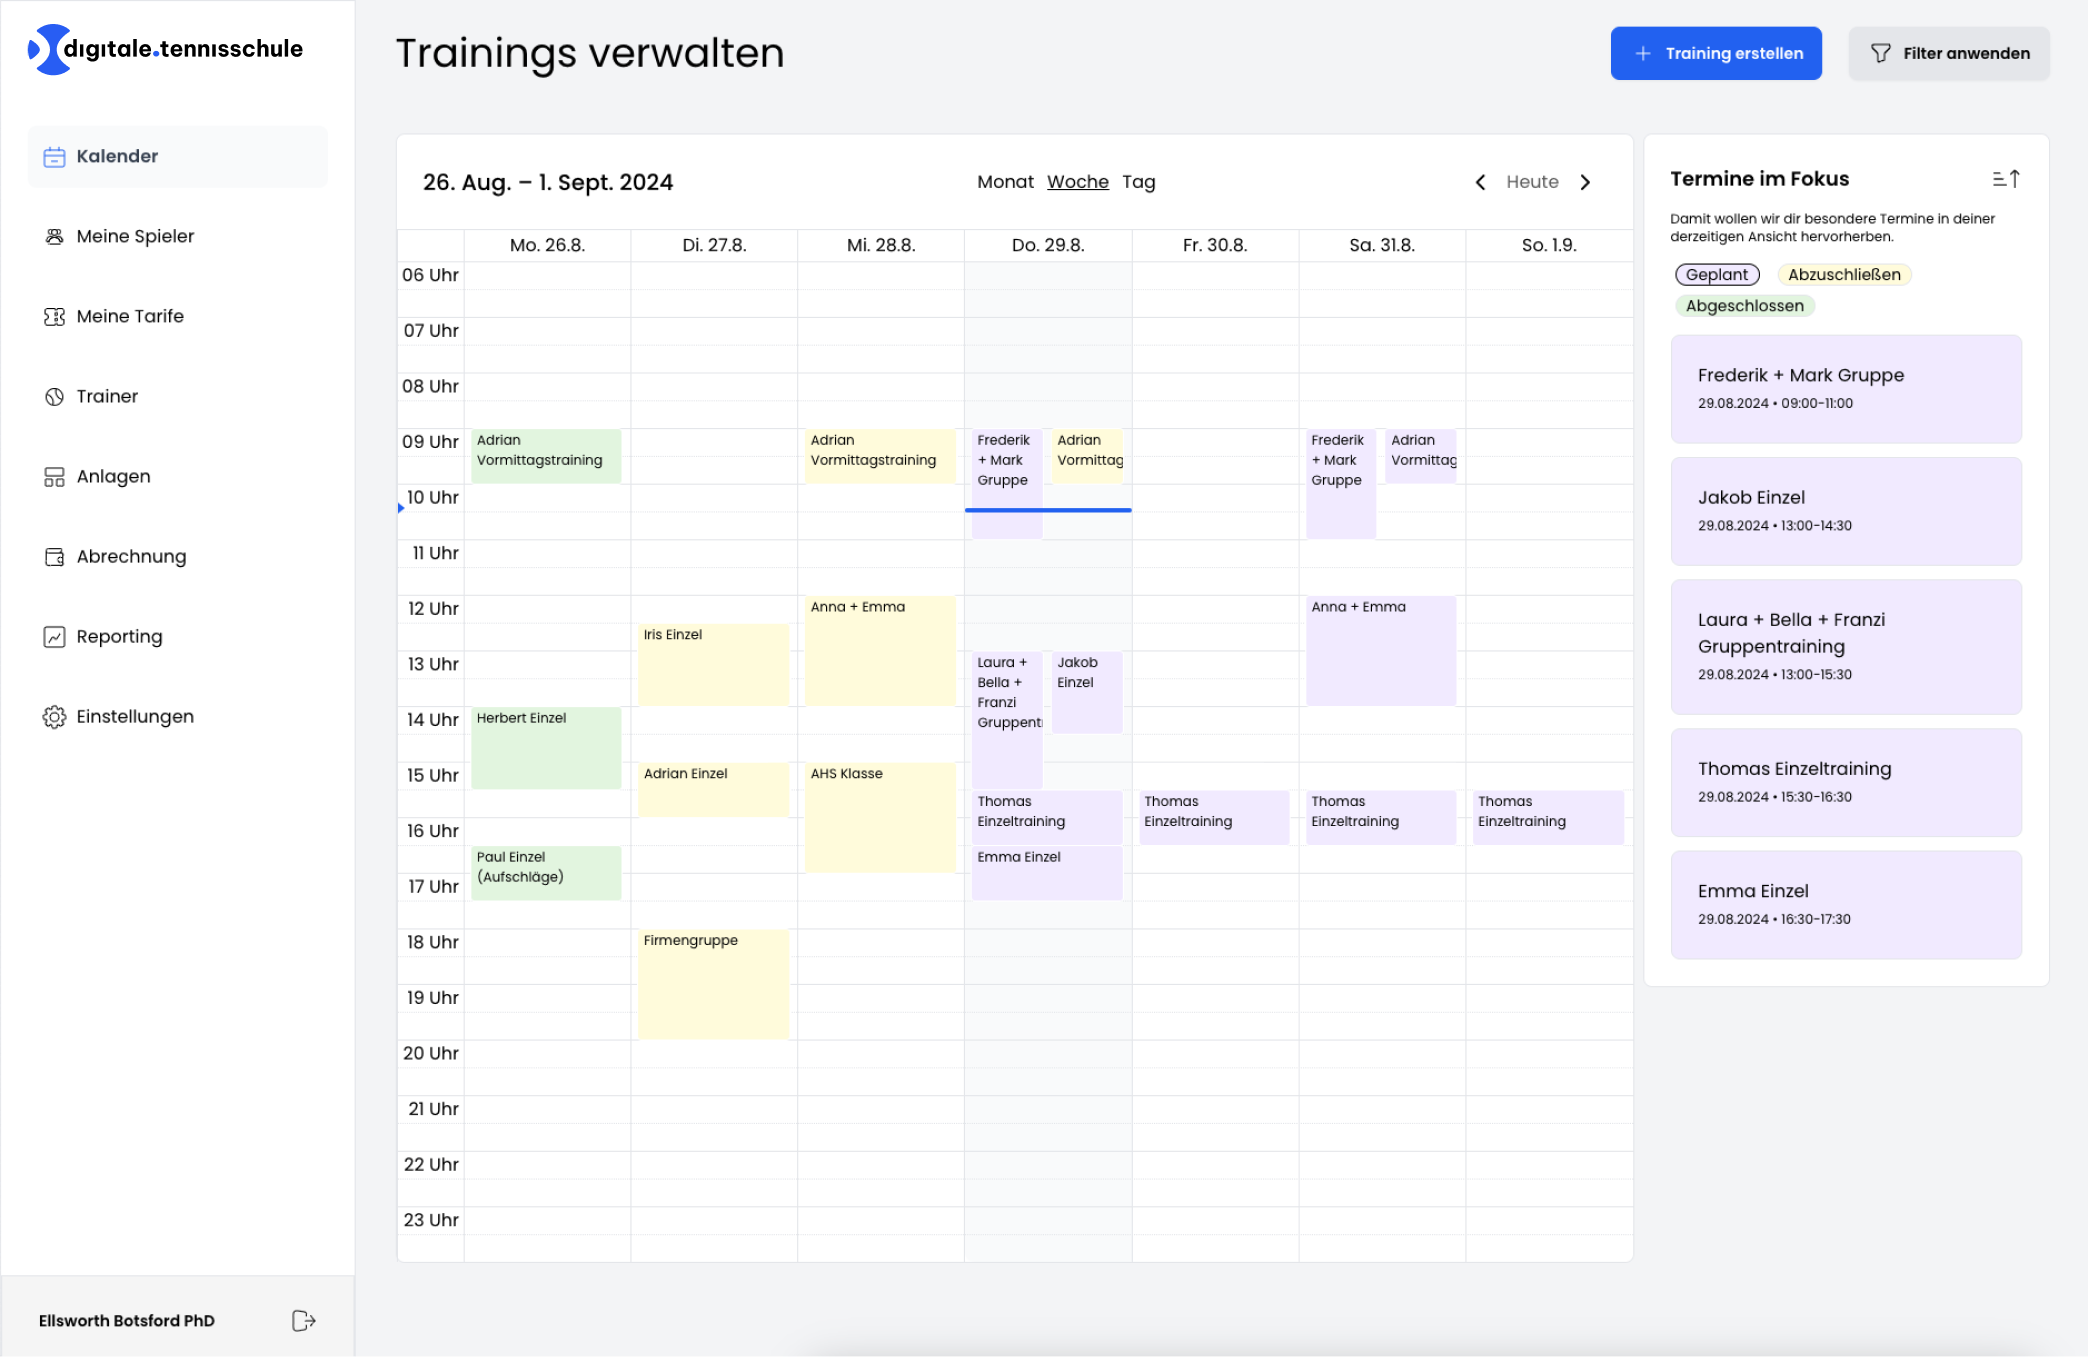Click the logout icon next to Ellsworth Botsford
The image size is (2088, 1357).
[x=303, y=1320]
